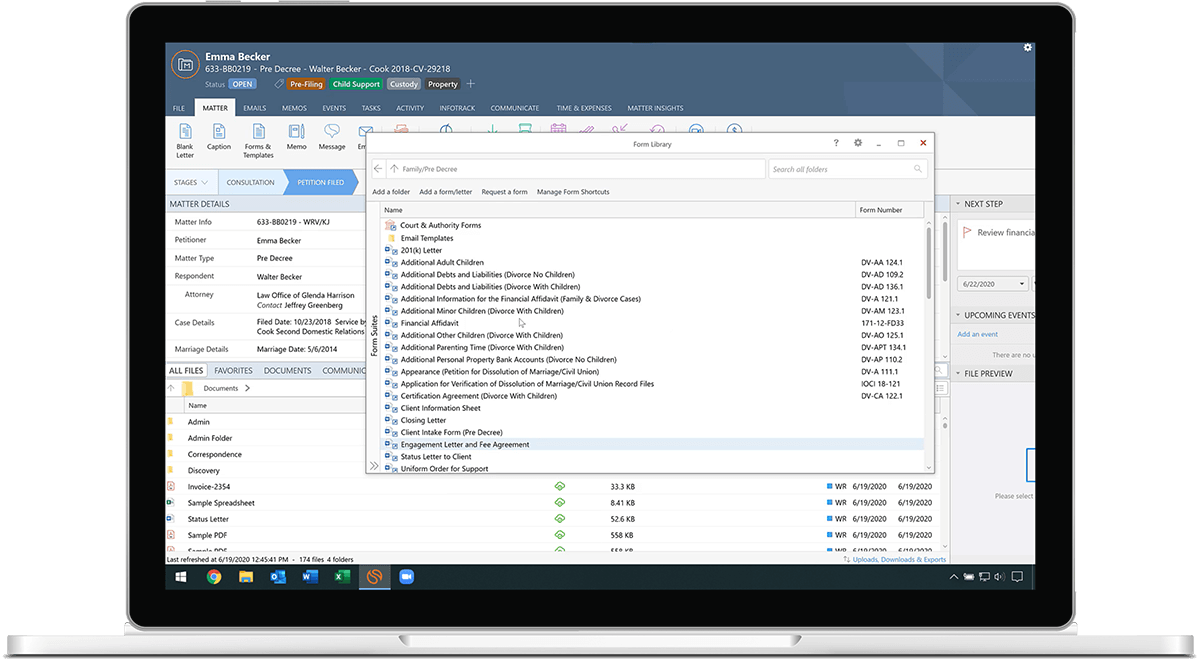Open the Favorites files tab

click(x=233, y=369)
